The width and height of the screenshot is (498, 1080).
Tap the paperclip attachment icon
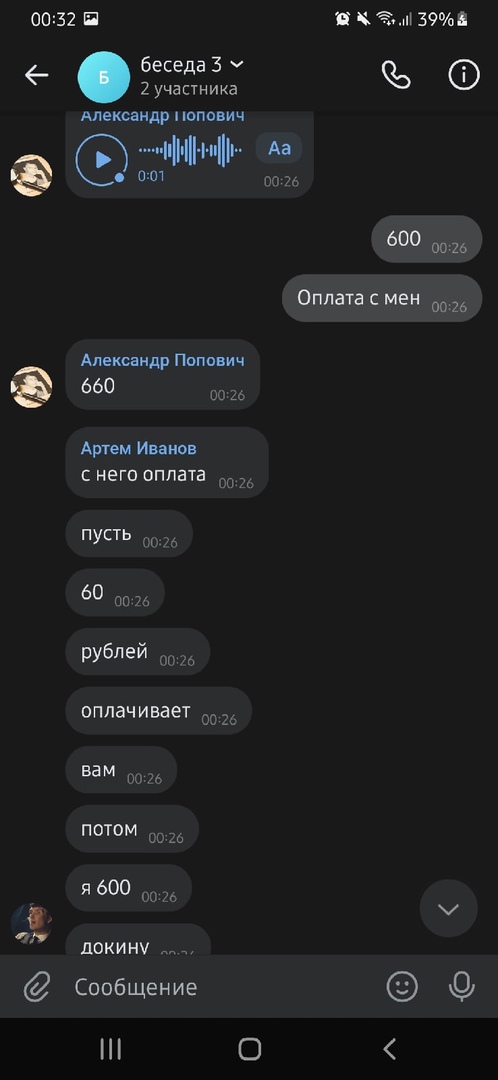click(37, 987)
